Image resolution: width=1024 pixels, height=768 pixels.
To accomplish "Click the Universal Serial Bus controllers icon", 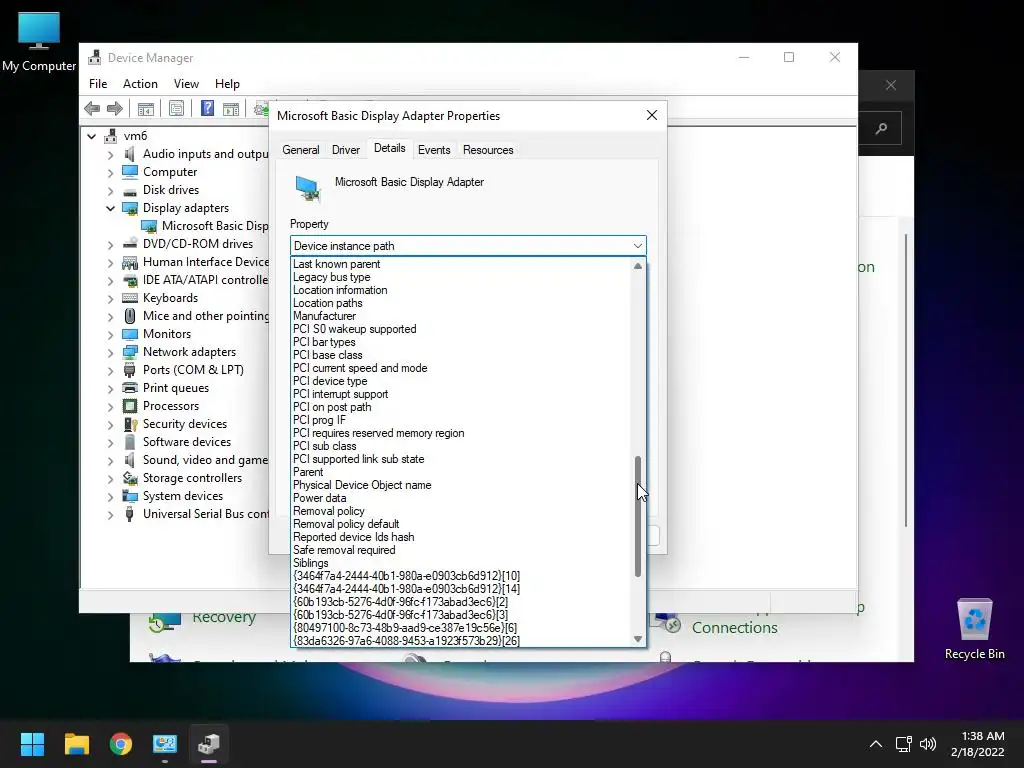I will (130, 514).
